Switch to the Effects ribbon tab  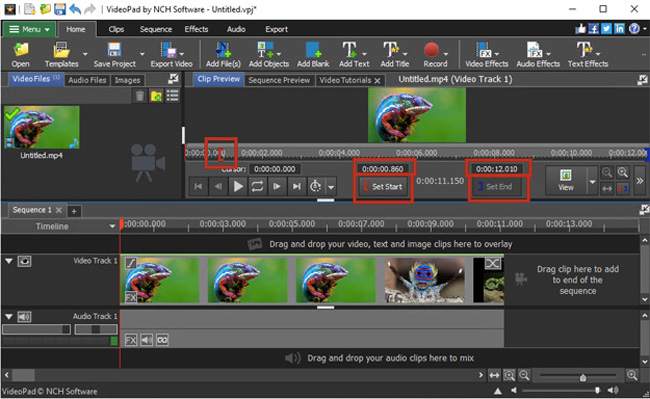pyautogui.click(x=196, y=29)
